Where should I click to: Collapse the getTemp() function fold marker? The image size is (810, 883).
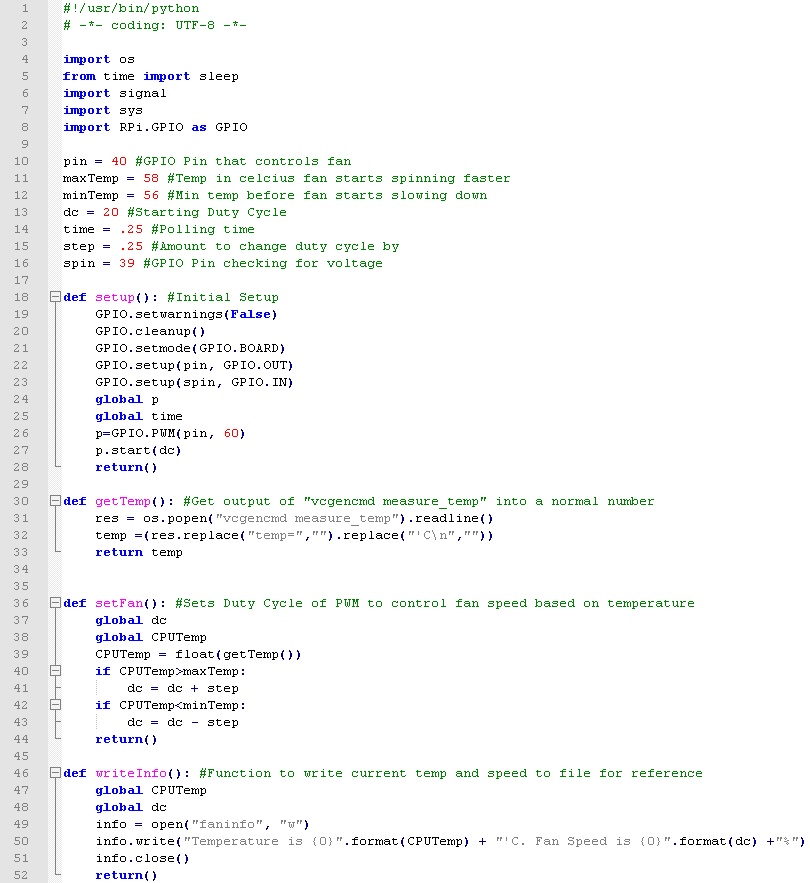(55, 501)
